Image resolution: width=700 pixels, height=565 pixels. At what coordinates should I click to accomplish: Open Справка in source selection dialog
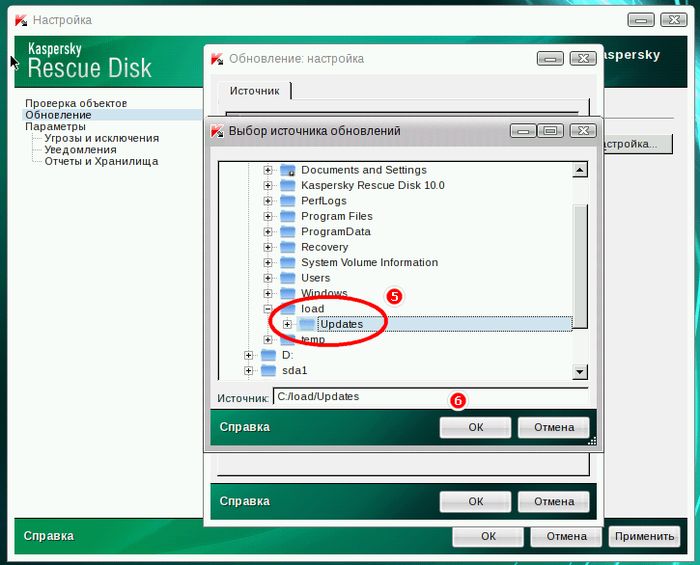pos(245,427)
